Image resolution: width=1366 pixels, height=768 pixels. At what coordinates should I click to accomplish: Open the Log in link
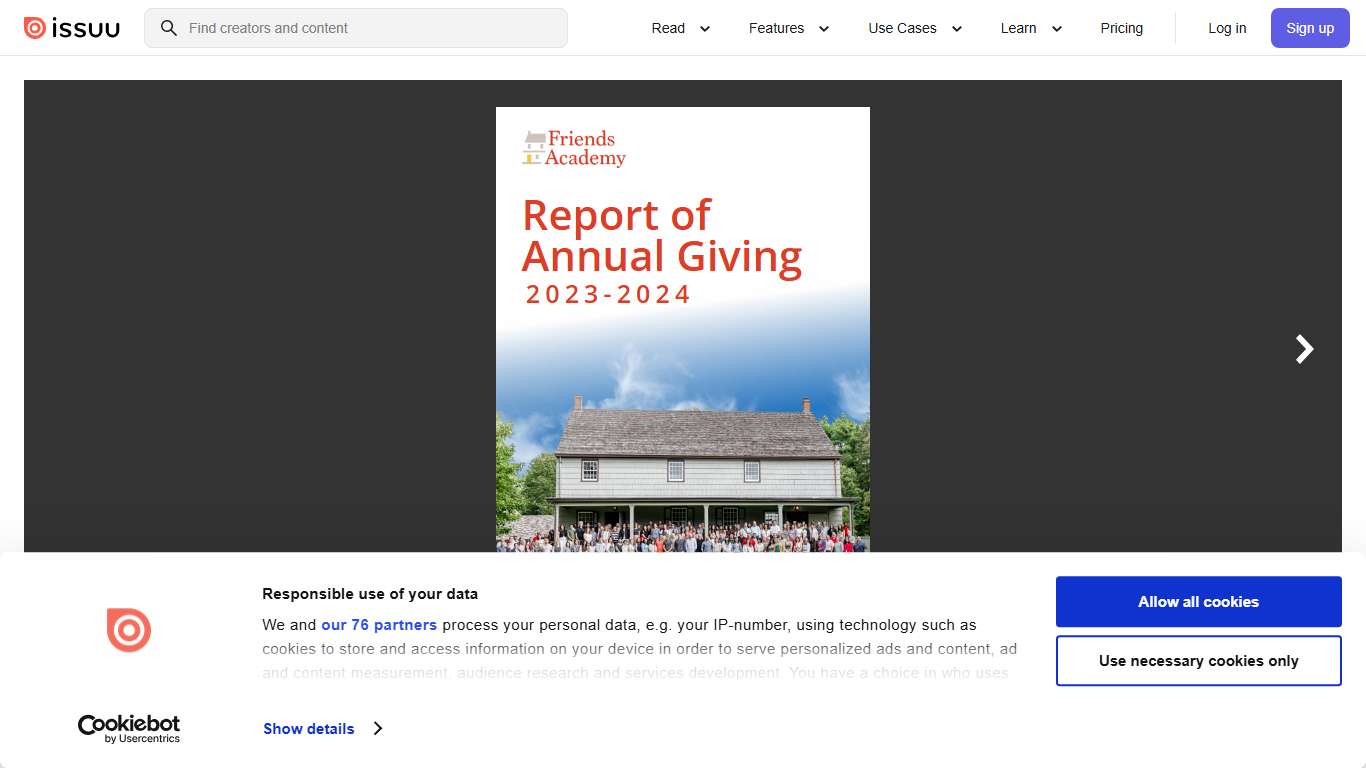(x=1226, y=28)
